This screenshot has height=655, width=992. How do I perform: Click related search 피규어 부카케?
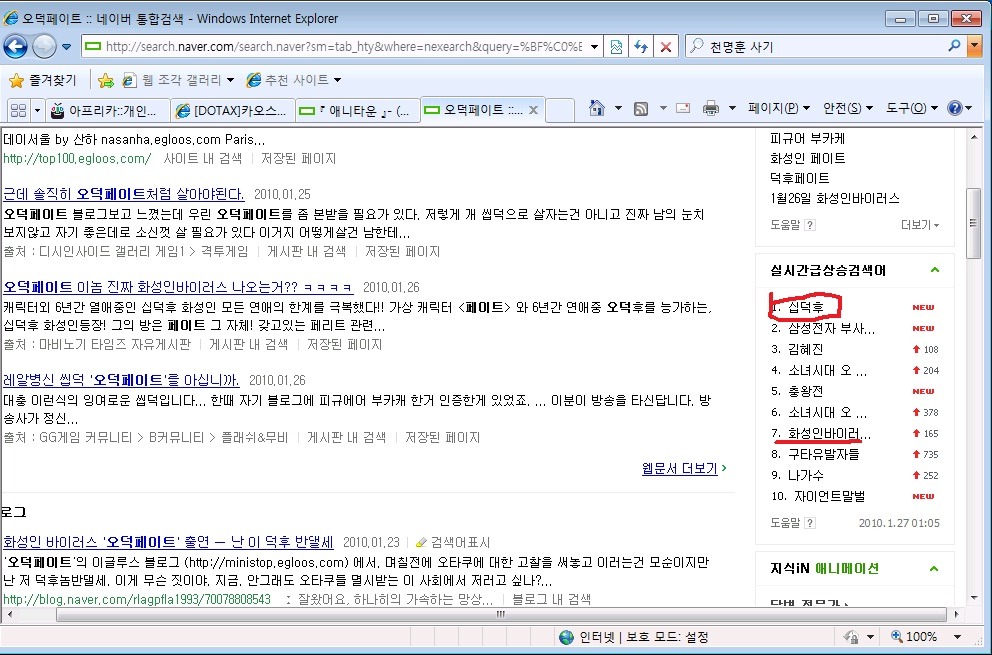pyautogui.click(x=807, y=138)
